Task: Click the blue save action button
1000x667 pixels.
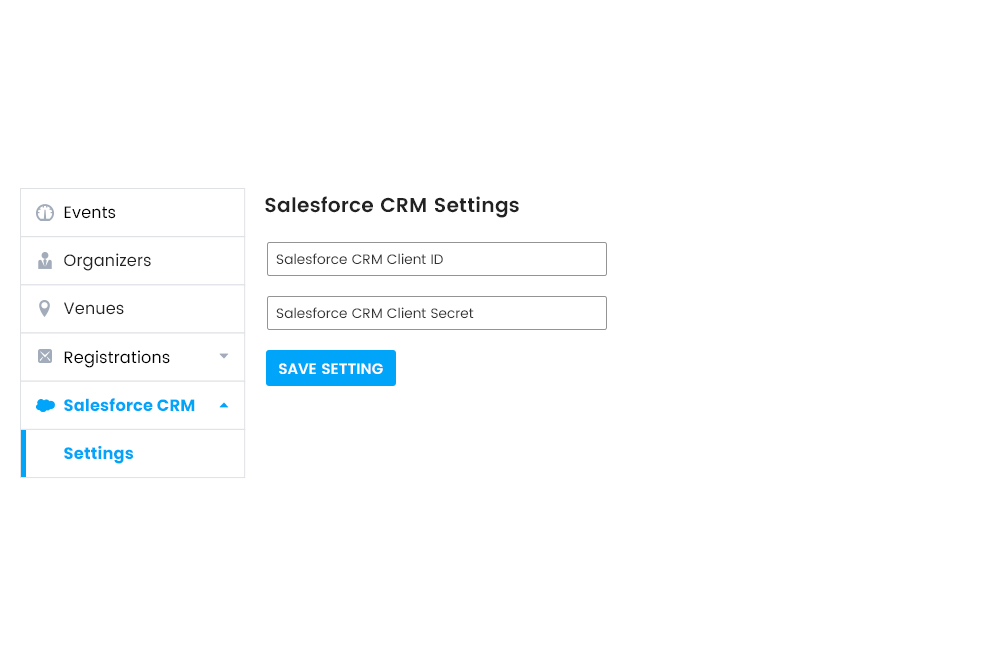Action: 330,368
